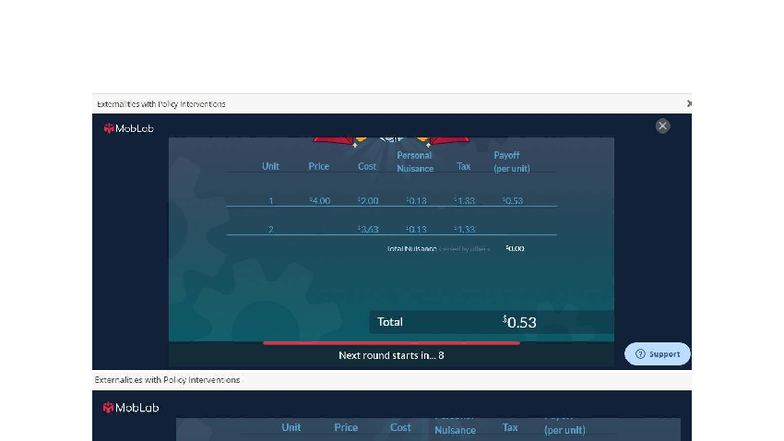Select the unit 2 row with cost $3.63

[391, 229]
